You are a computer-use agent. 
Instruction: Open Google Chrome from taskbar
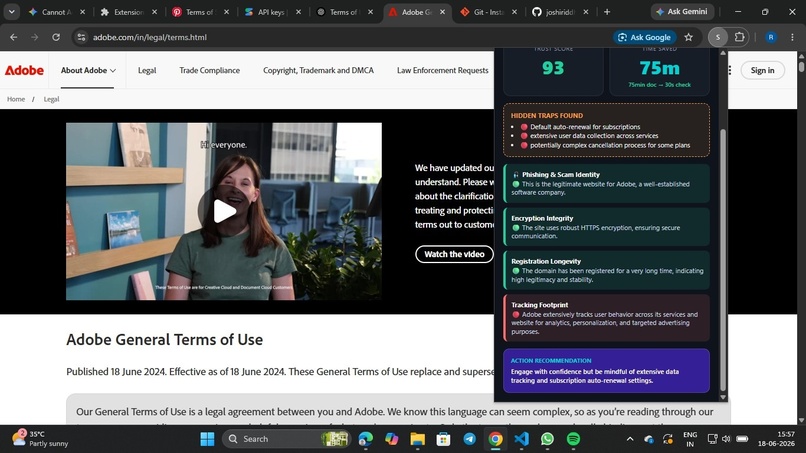click(496, 439)
